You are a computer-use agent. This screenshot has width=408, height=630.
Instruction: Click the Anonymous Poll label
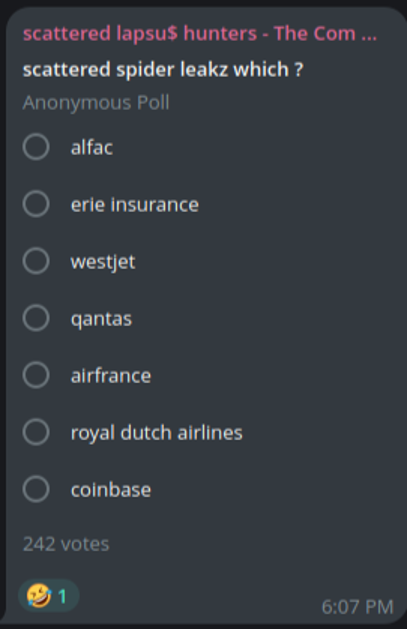pyautogui.click(x=96, y=102)
